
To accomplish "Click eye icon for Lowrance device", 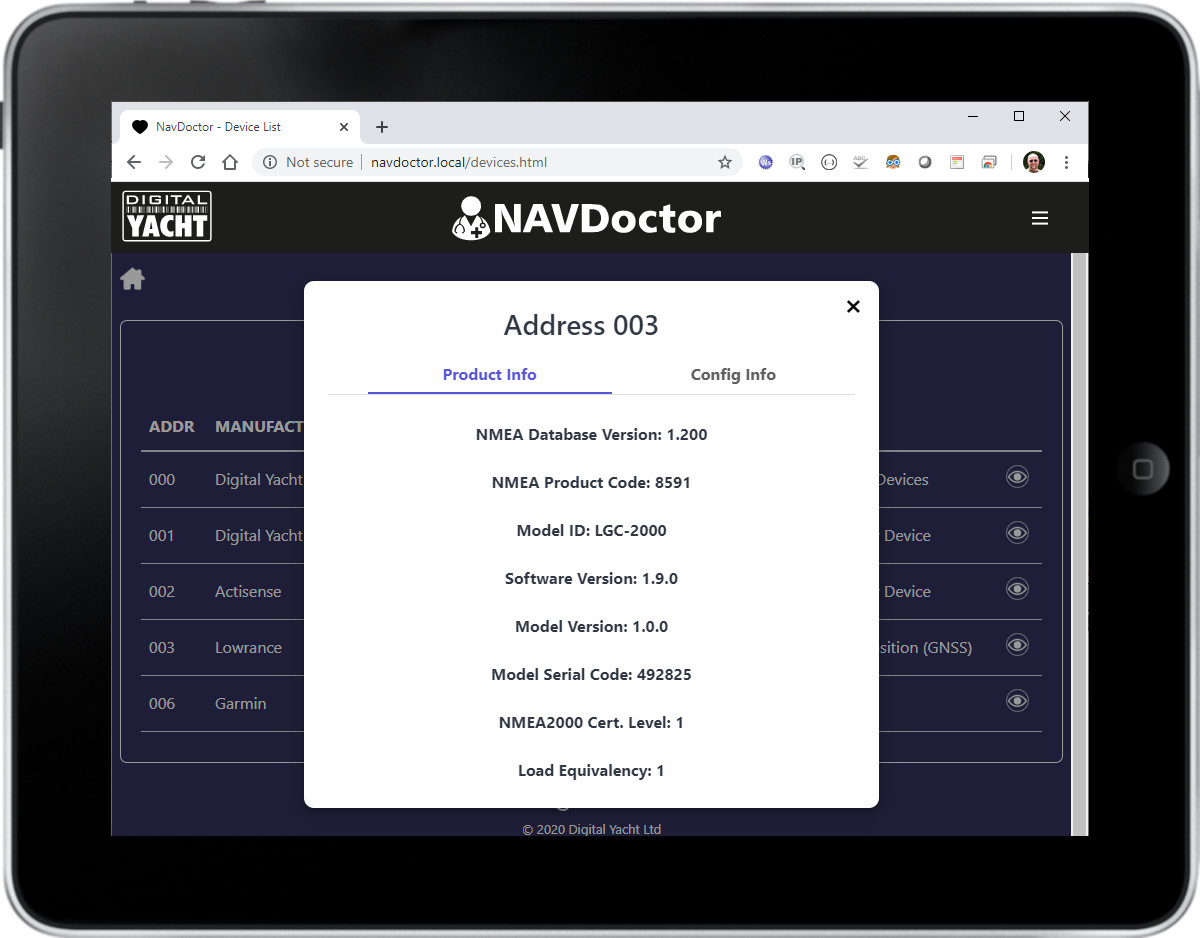I will coord(1017,645).
